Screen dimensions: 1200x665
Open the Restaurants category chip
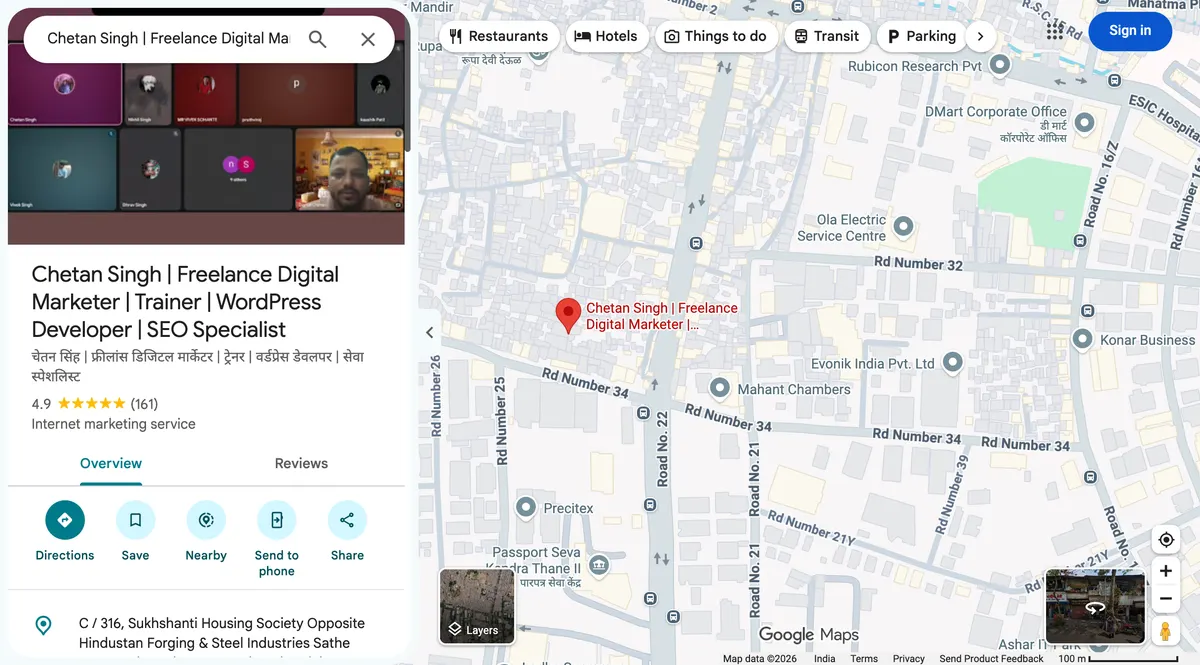[499, 36]
